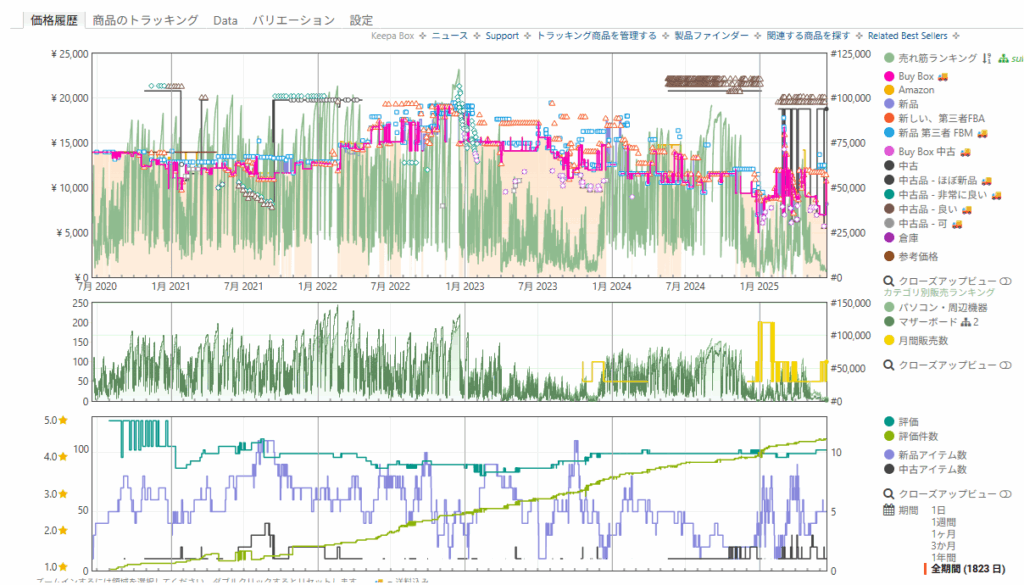The image size is (1024, 585).
Task: Open the 製品ファインダー link
Action: pos(711,36)
